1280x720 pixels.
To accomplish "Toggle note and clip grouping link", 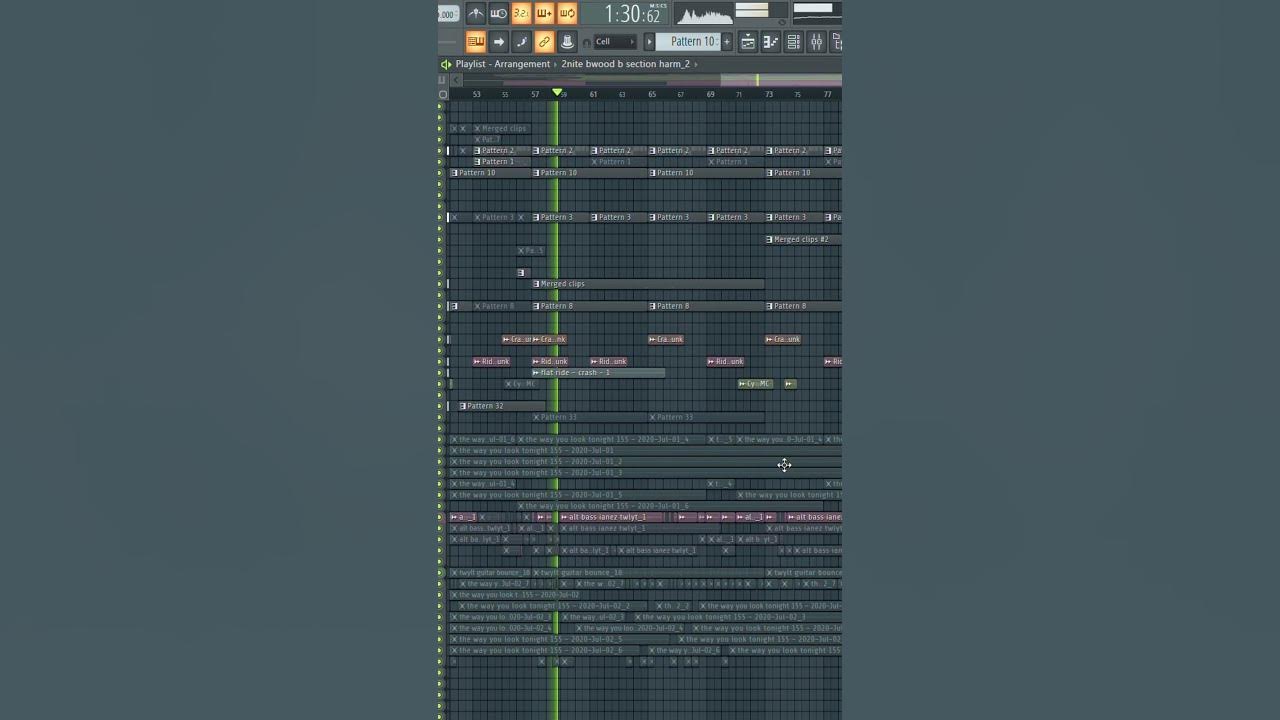I will click(x=544, y=41).
